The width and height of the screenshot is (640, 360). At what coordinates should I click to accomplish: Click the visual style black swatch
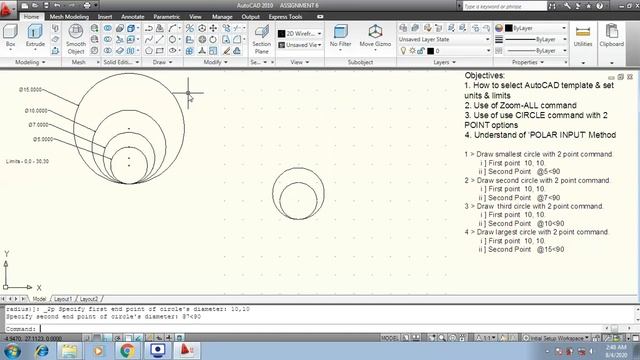(x=282, y=33)
